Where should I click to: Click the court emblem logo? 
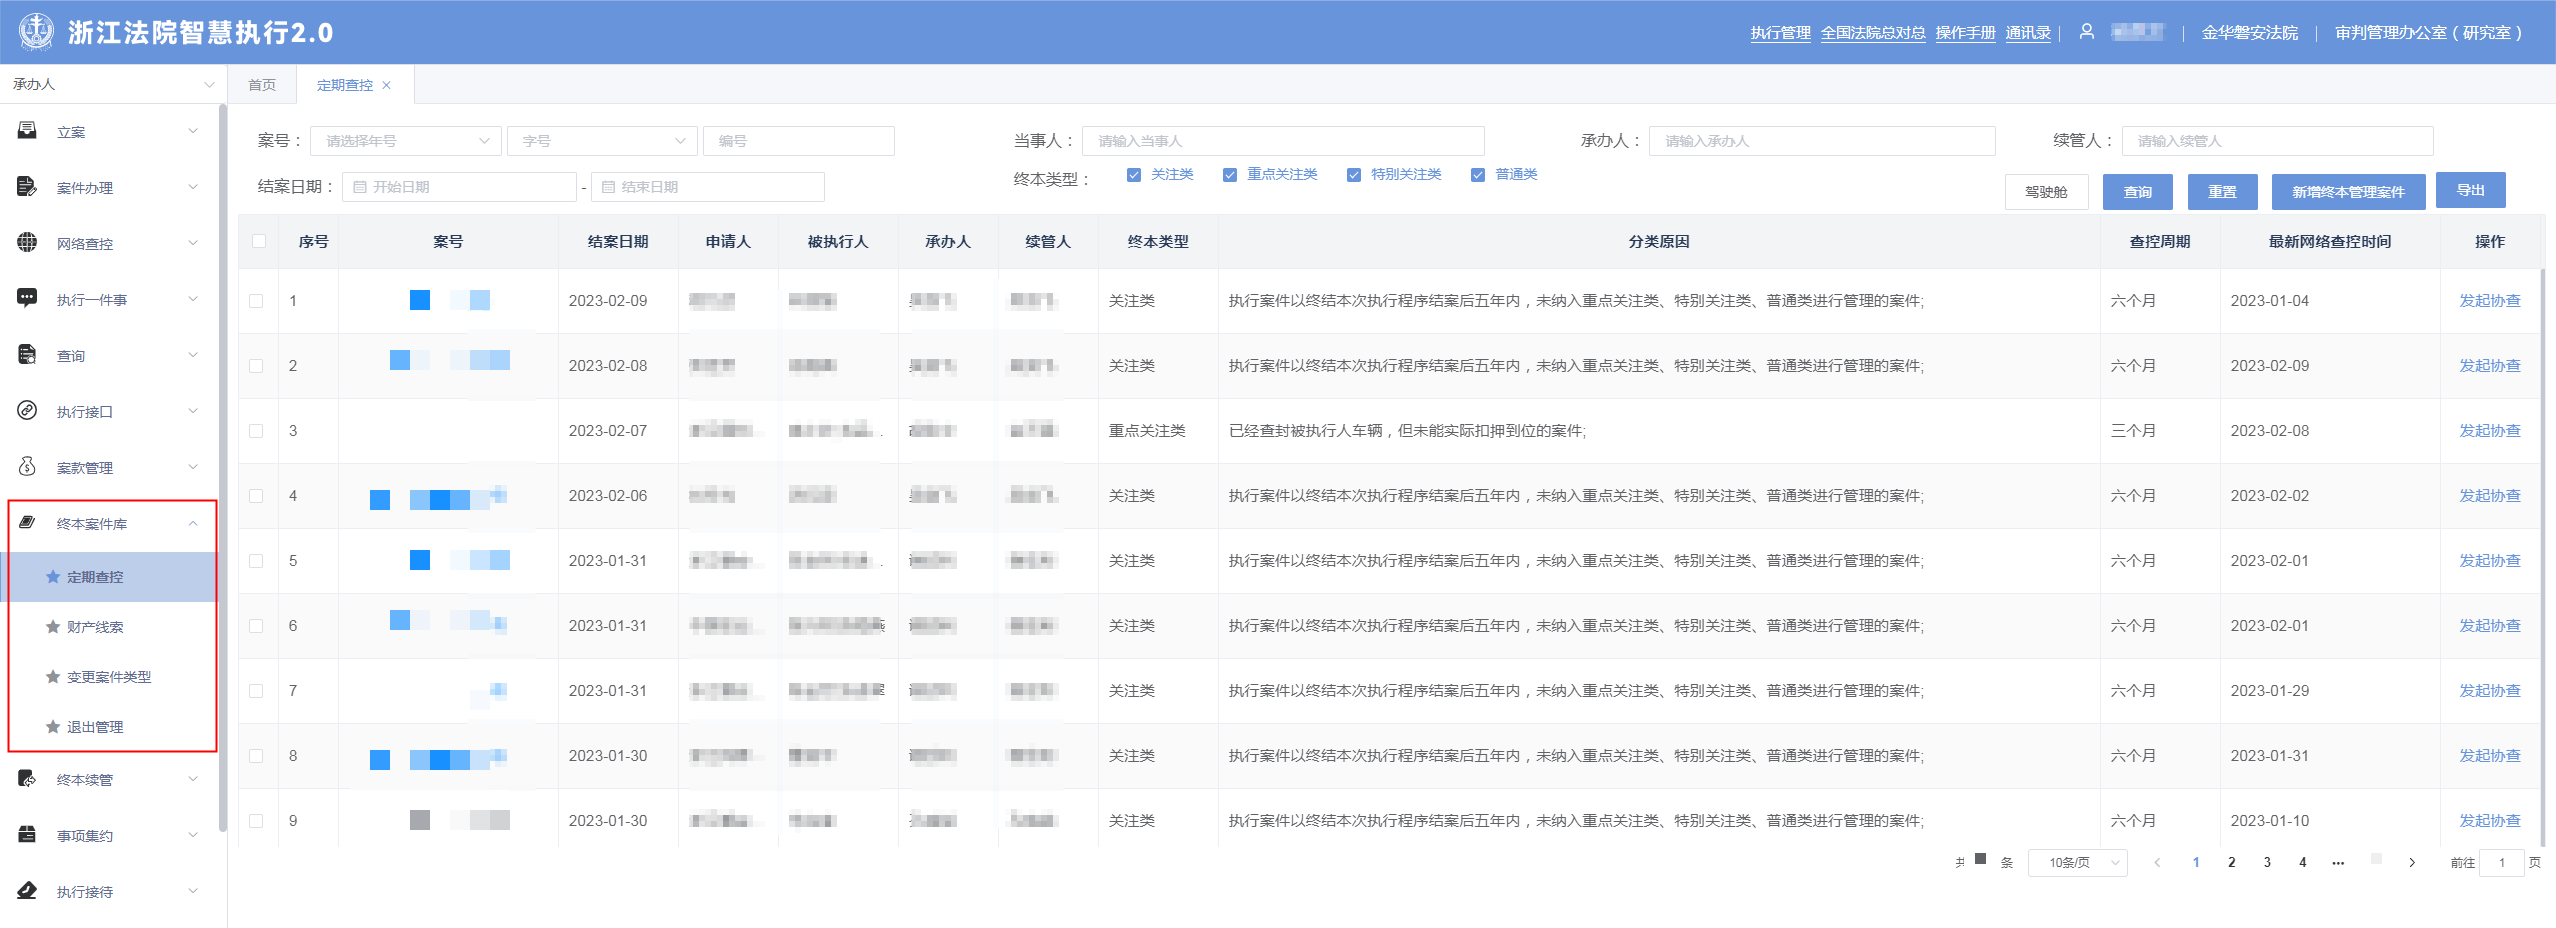click(37, 32)
